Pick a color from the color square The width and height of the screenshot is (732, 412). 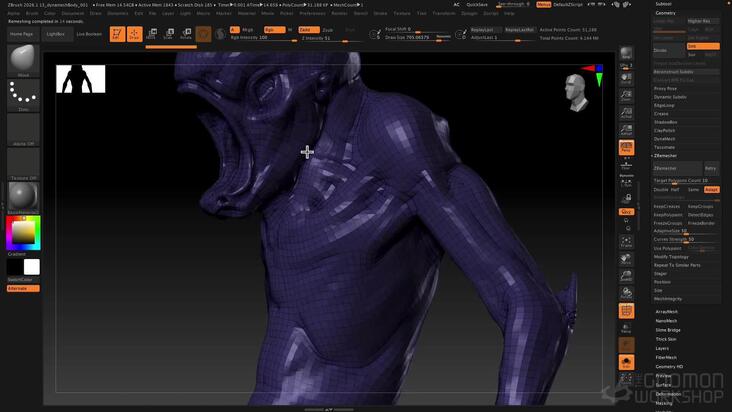click(x=23, y=232)
